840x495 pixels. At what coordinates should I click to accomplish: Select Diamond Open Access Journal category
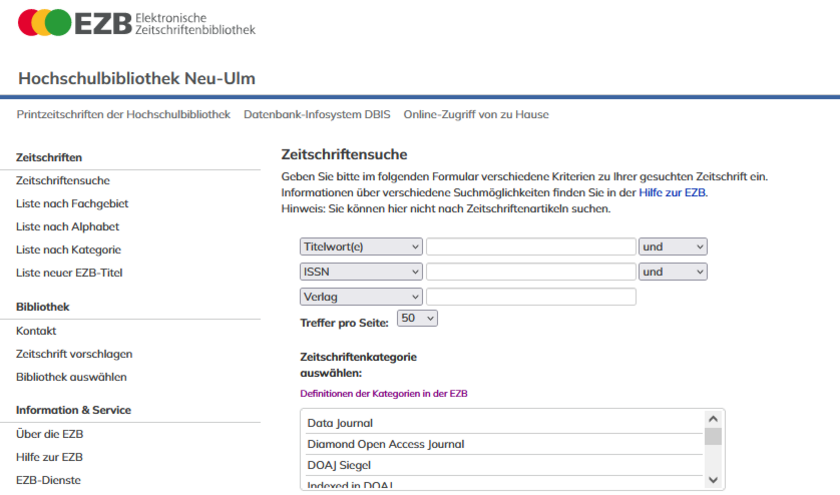[x=504, y=444]
